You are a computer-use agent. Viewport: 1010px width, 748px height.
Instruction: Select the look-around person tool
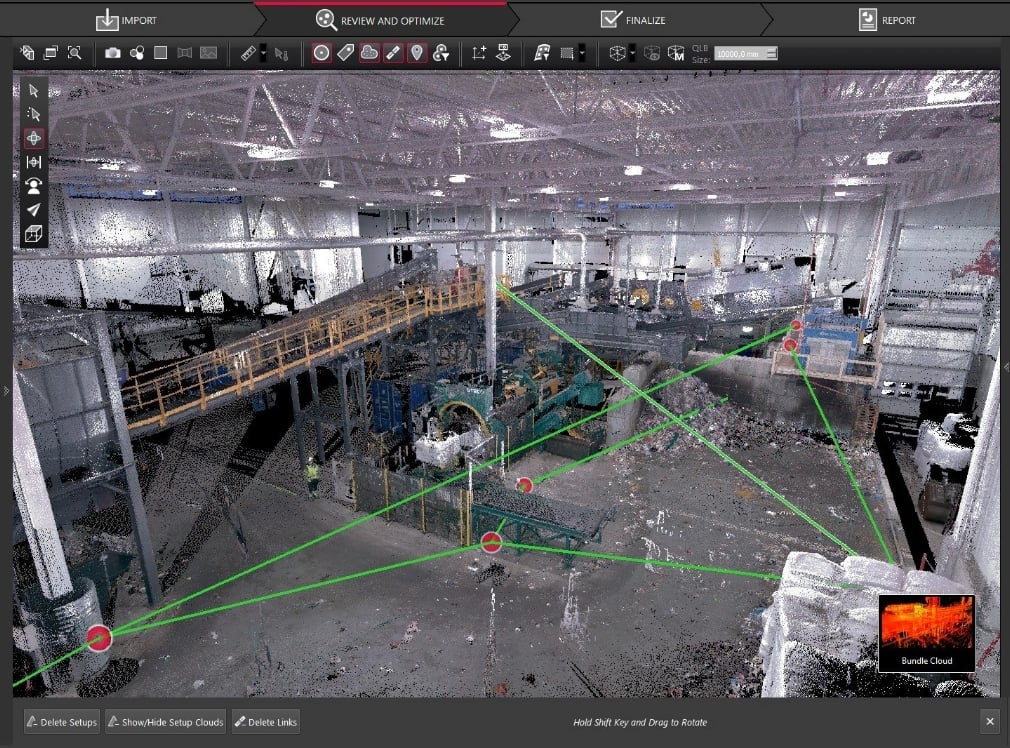point(33,186)
